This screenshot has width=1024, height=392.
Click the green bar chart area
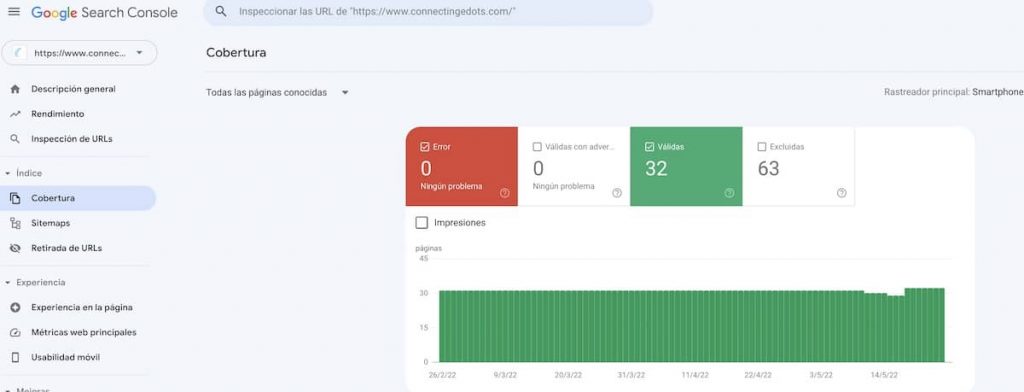point(692,325)
